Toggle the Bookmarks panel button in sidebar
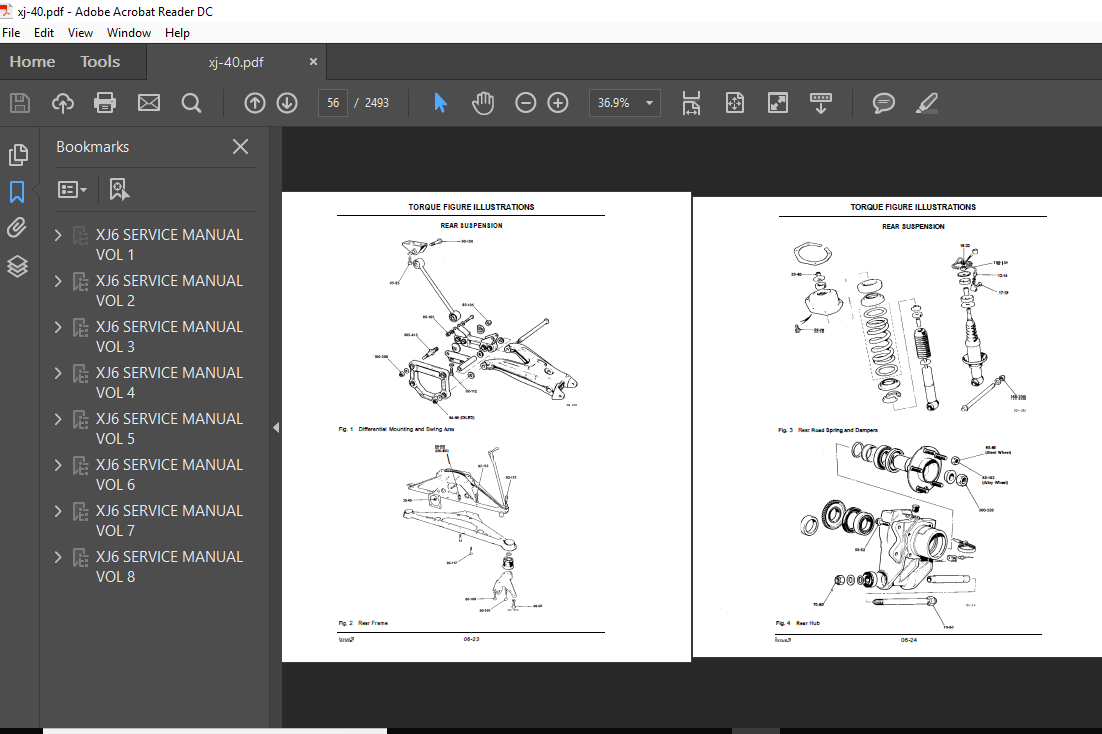1102x734 pixels. tap(17, 191)
